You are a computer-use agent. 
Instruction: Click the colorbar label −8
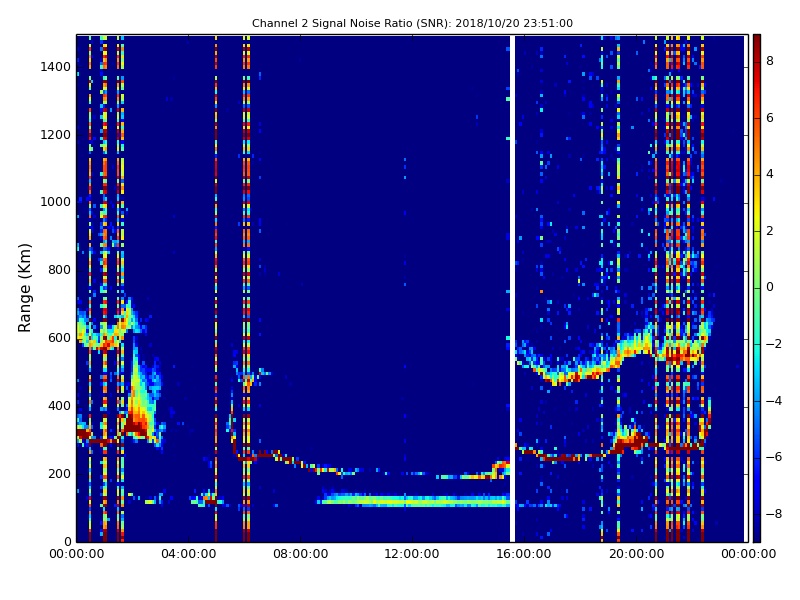(x=774, y=514)
